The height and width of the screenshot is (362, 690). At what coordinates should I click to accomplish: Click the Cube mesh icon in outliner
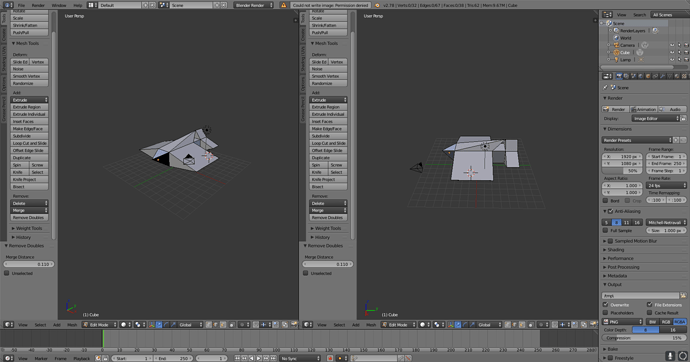617,52
